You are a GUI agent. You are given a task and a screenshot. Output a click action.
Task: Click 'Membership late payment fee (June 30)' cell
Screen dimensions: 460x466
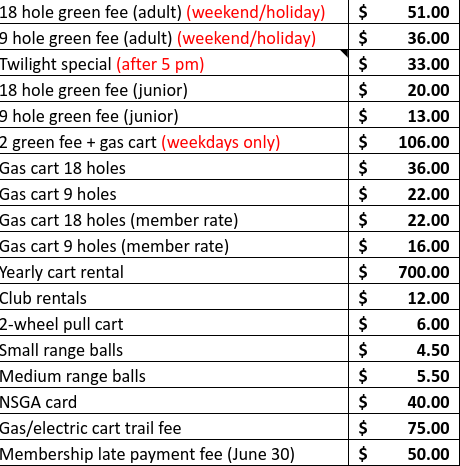point(174,453)
